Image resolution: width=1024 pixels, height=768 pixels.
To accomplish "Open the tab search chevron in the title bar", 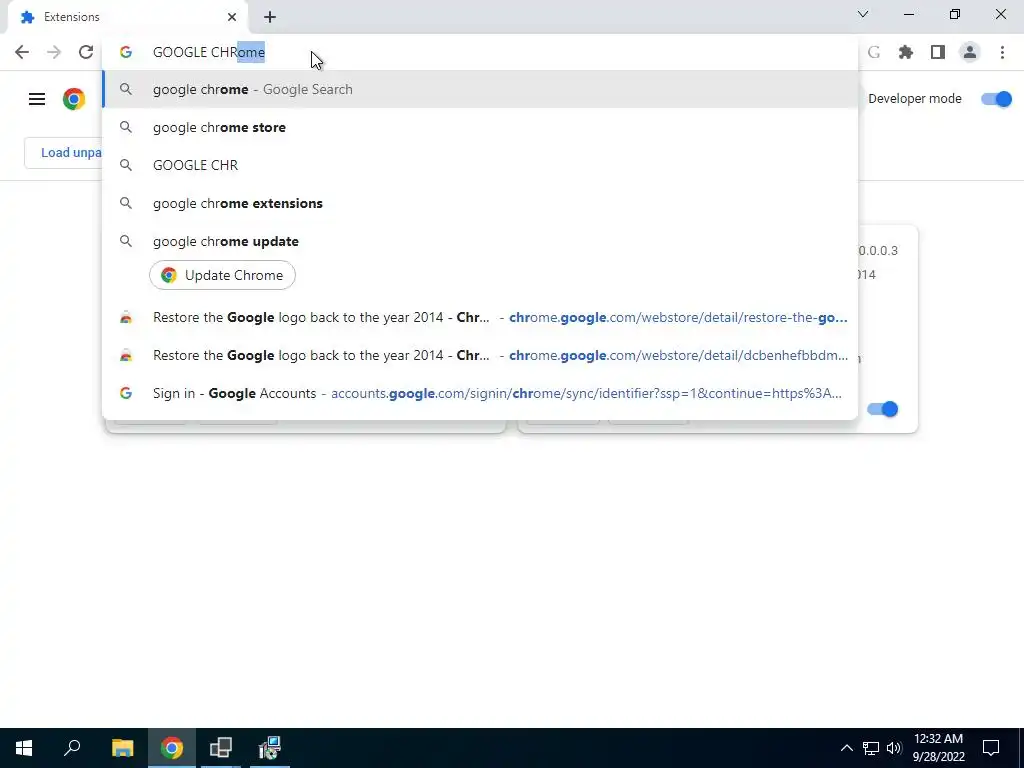I will coord(863,14).
